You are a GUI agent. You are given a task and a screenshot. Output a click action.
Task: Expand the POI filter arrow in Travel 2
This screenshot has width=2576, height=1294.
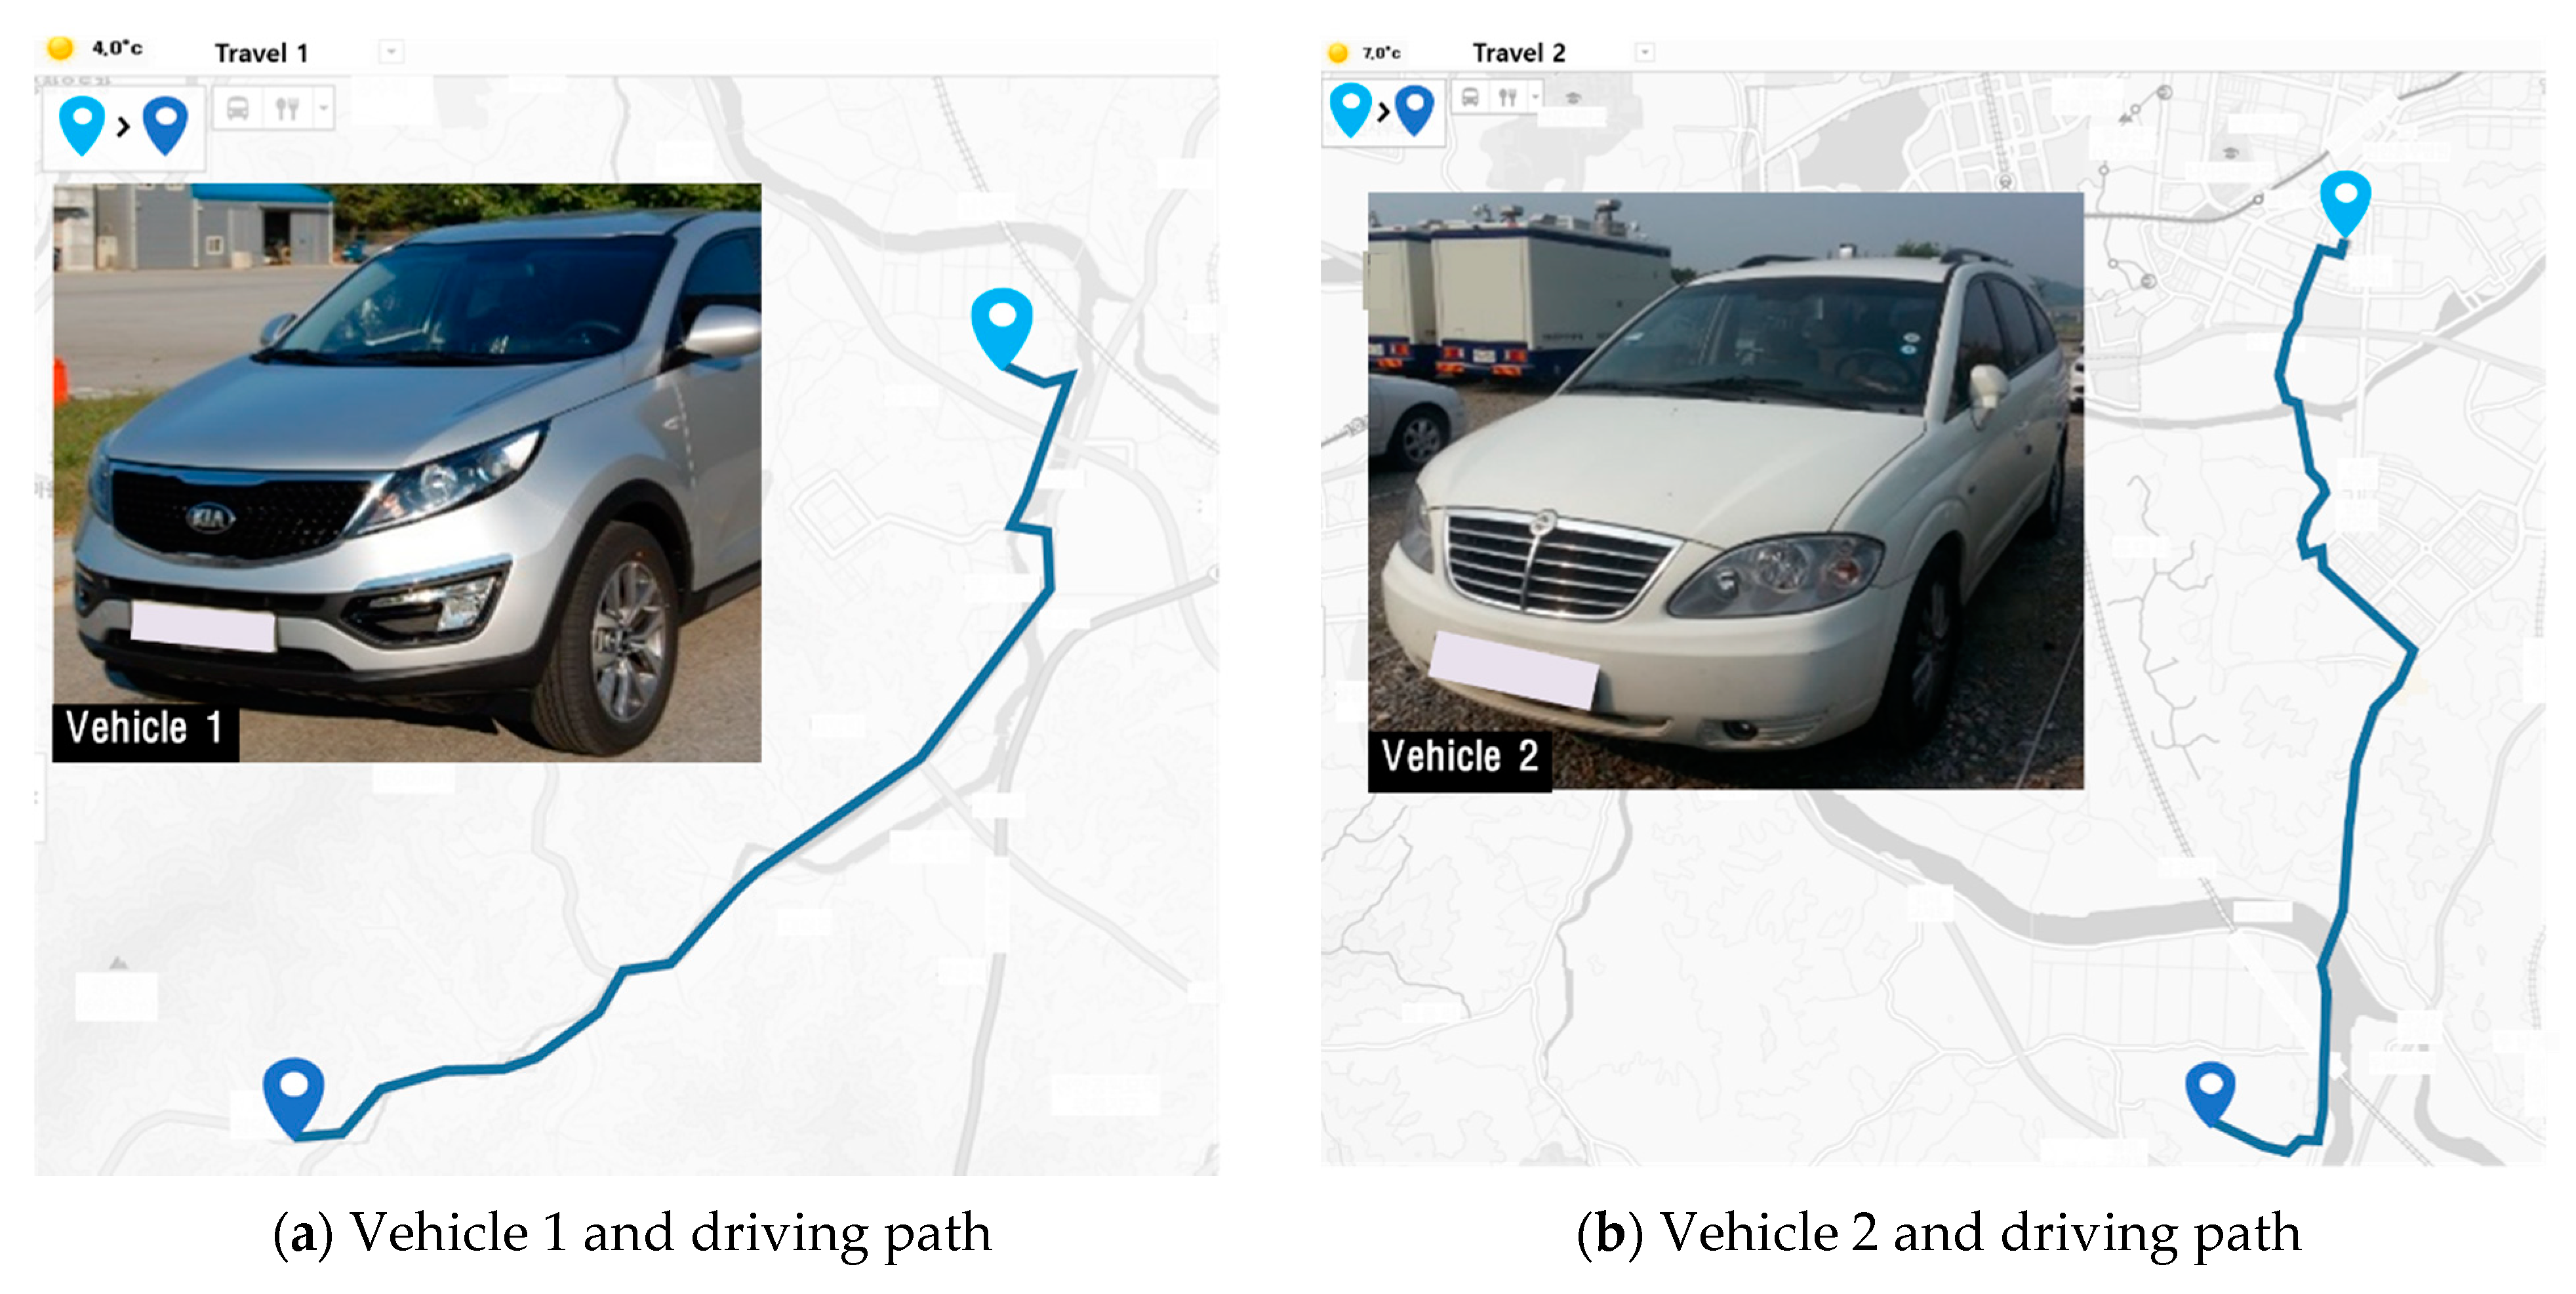tap(1535, 96)
